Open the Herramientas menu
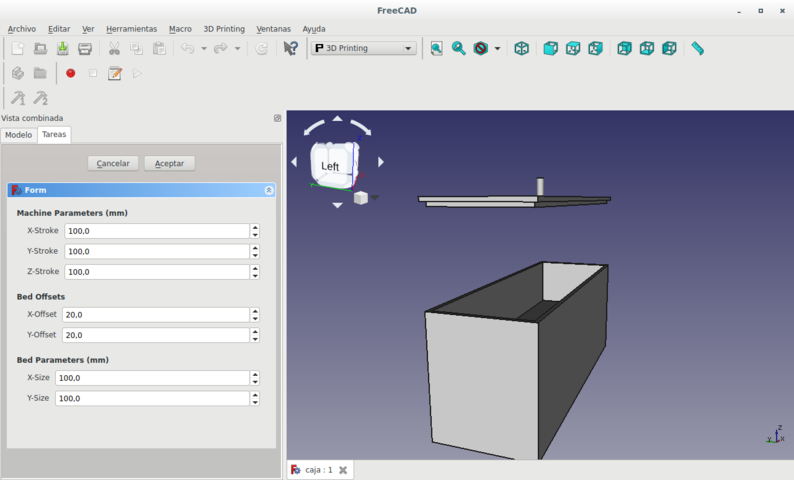This screenshot has width=794, height=480. point(132,29)
